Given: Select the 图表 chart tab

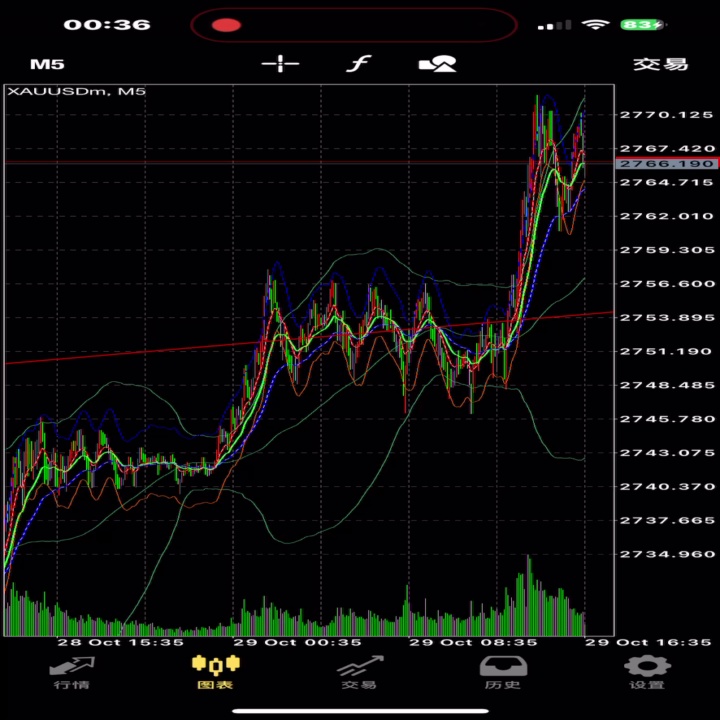Looking at the screenshot, I should tap(216, 673).
